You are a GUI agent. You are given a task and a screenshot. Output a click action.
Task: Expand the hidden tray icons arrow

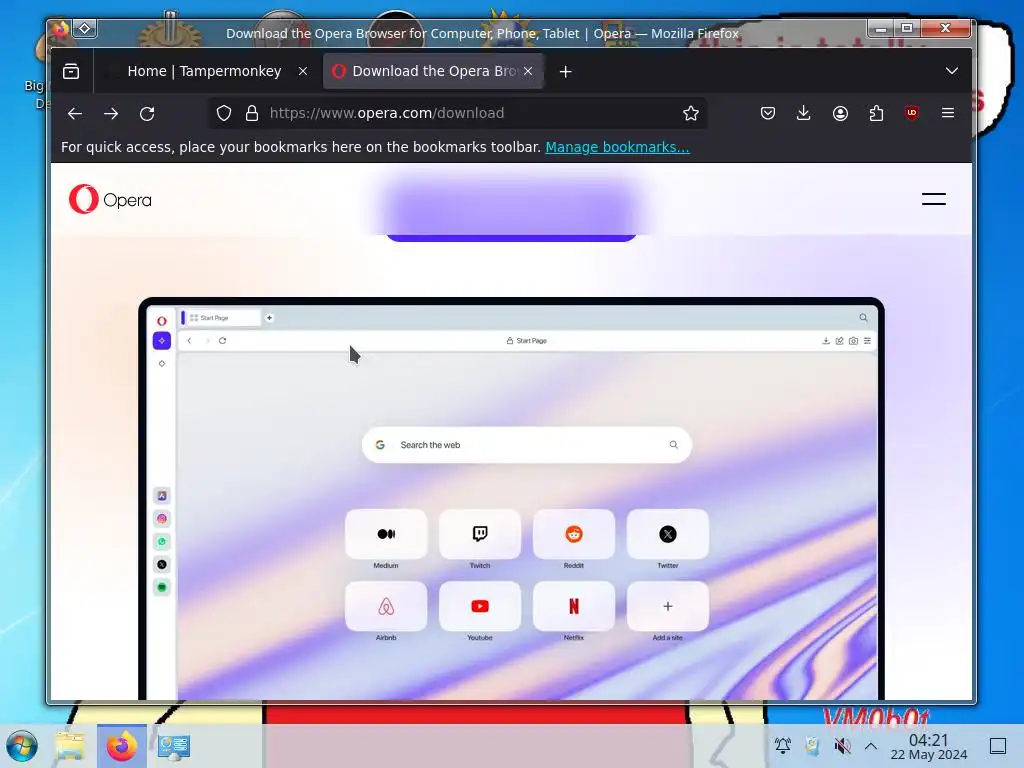click(871, 745)
